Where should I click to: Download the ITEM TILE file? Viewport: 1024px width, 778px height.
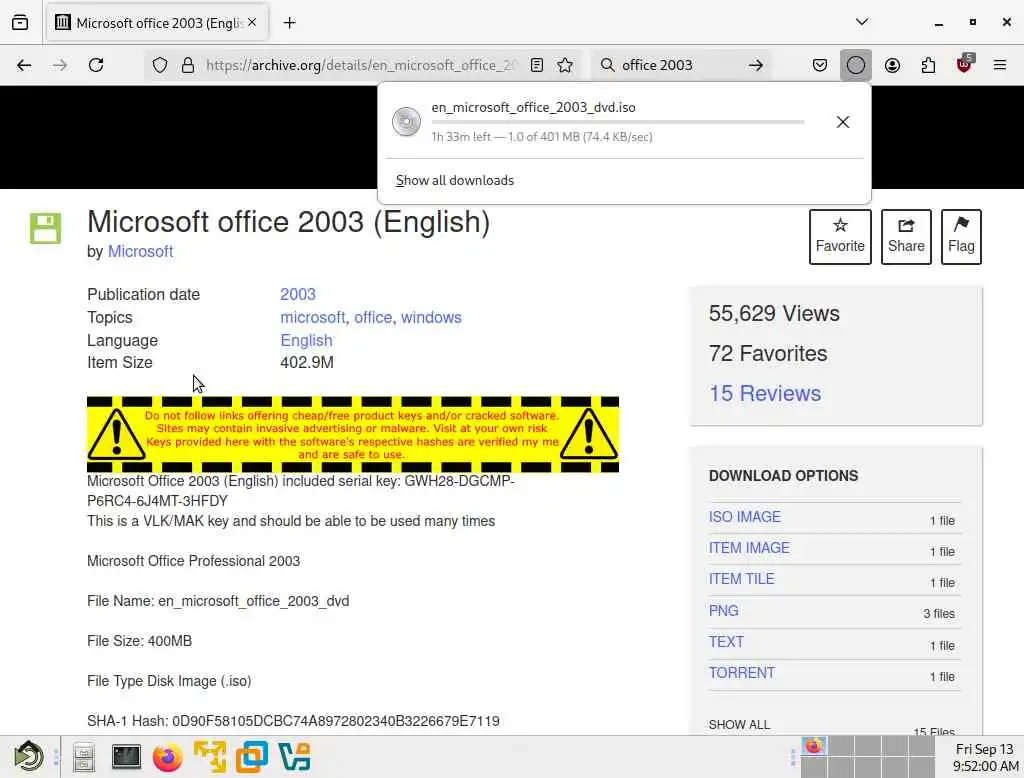[x=741, y=579]
